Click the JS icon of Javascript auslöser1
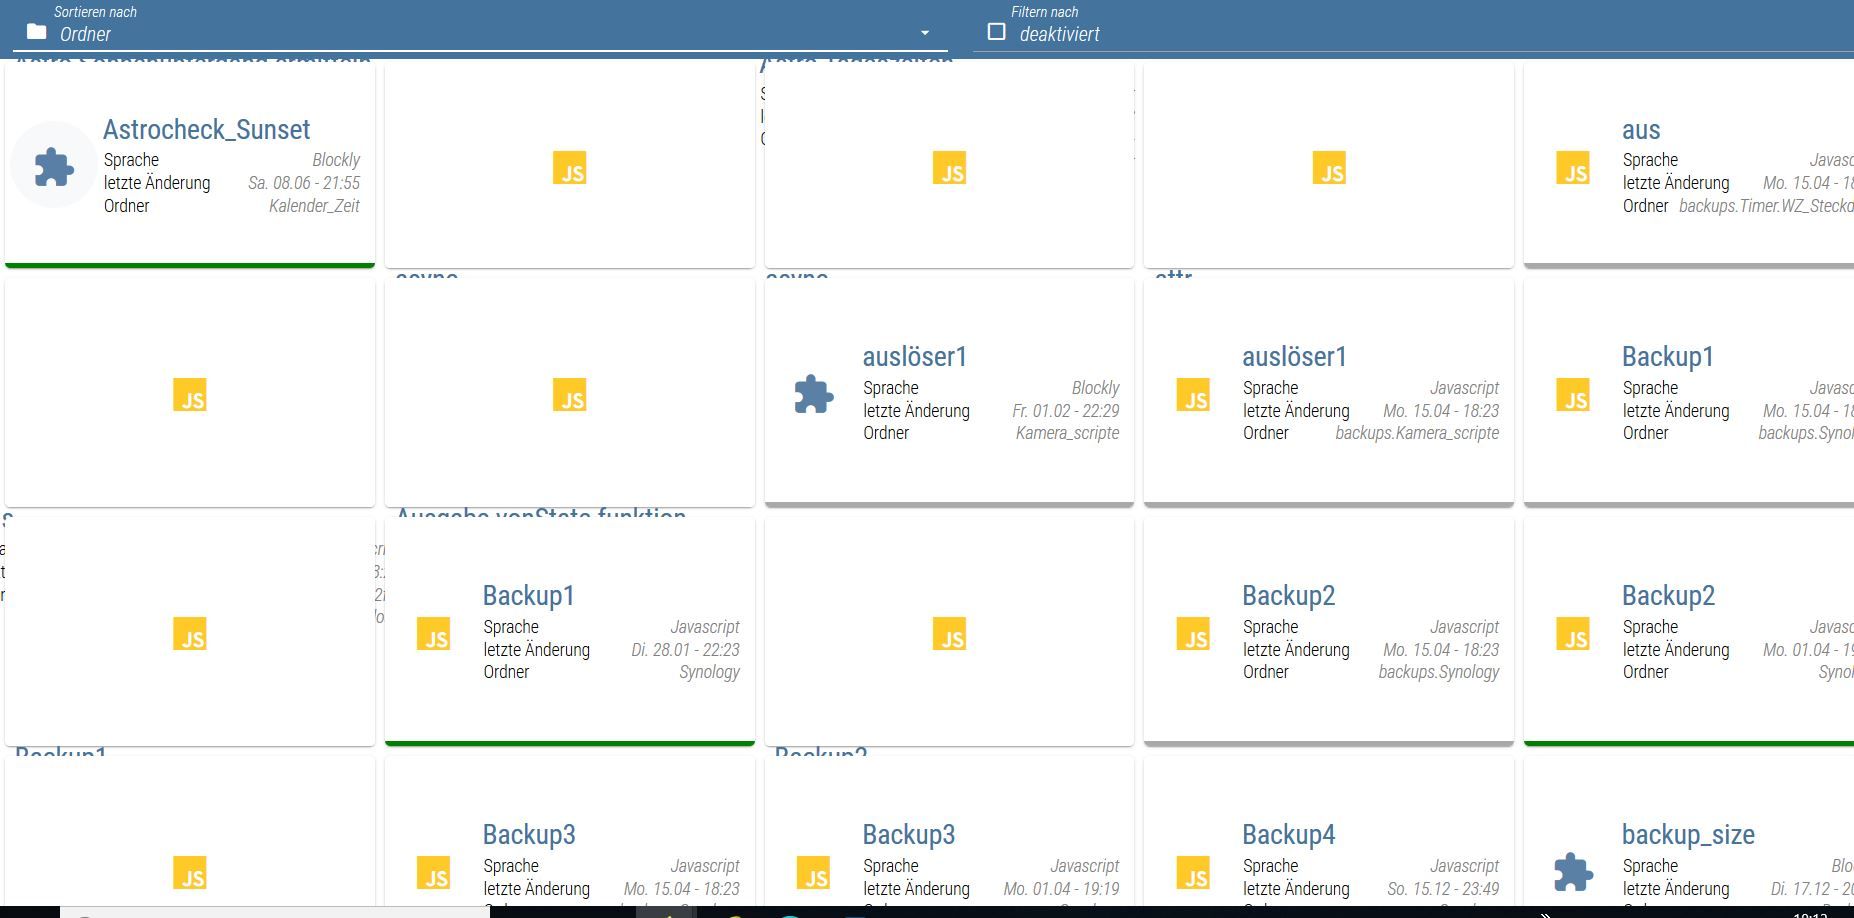Viewport: 1854px width, 918px height. [x=1193, y=395]
